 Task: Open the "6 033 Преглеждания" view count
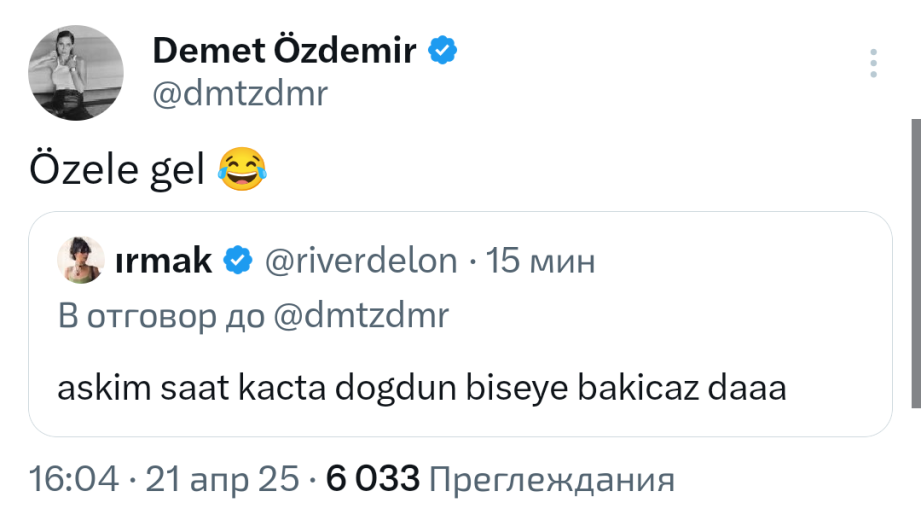pyautogui.click(x=500, y=479)
